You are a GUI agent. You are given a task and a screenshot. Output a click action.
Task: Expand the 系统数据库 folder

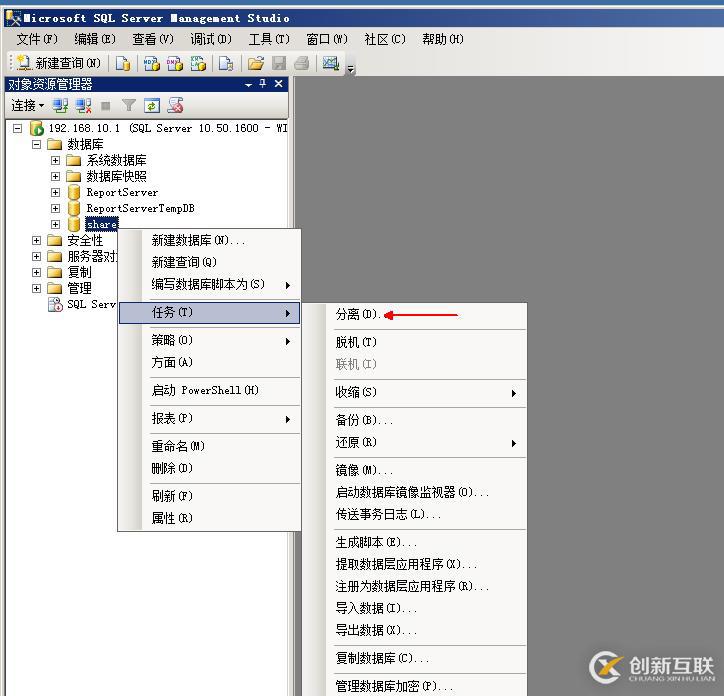pyautogui.click(x=55, y=160)
